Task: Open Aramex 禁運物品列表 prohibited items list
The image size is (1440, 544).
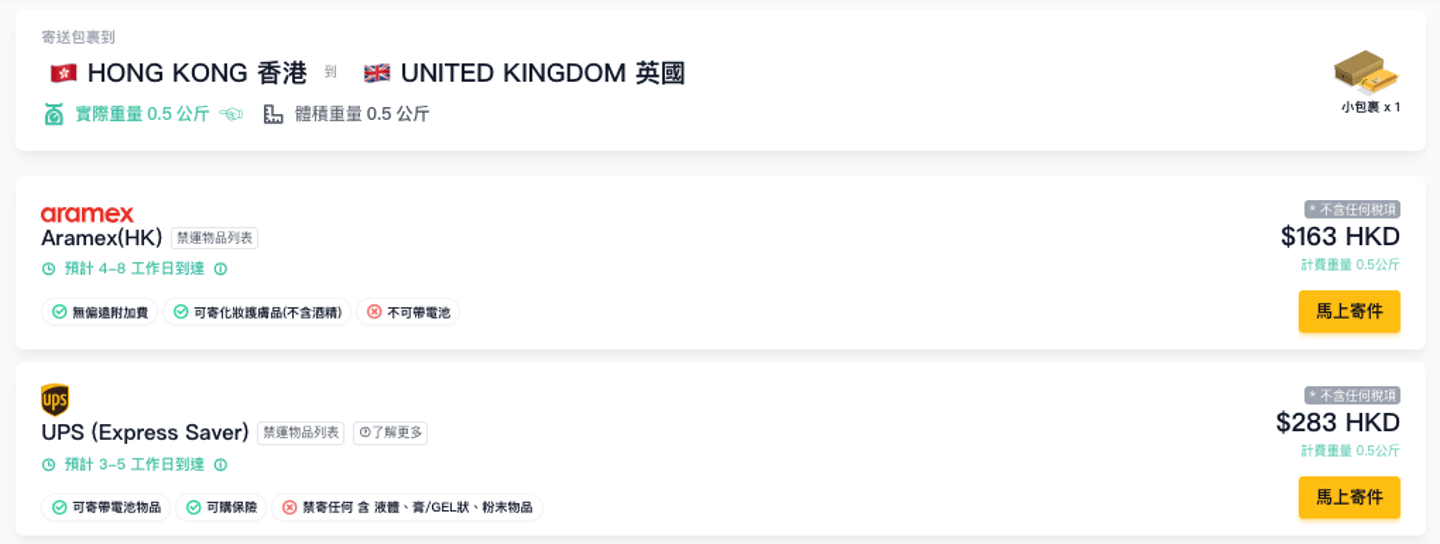Action: (x=215, y=238)
